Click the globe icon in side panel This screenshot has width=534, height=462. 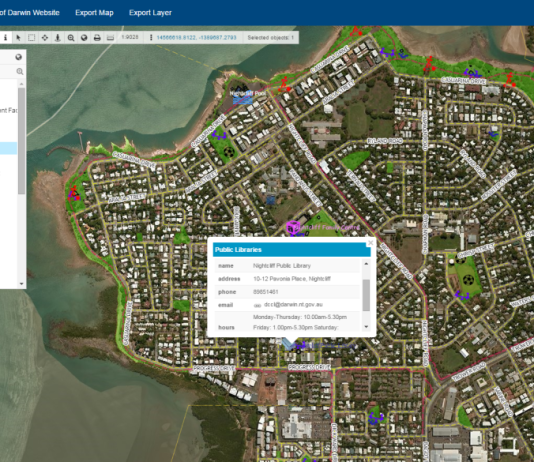click(19, 57)
